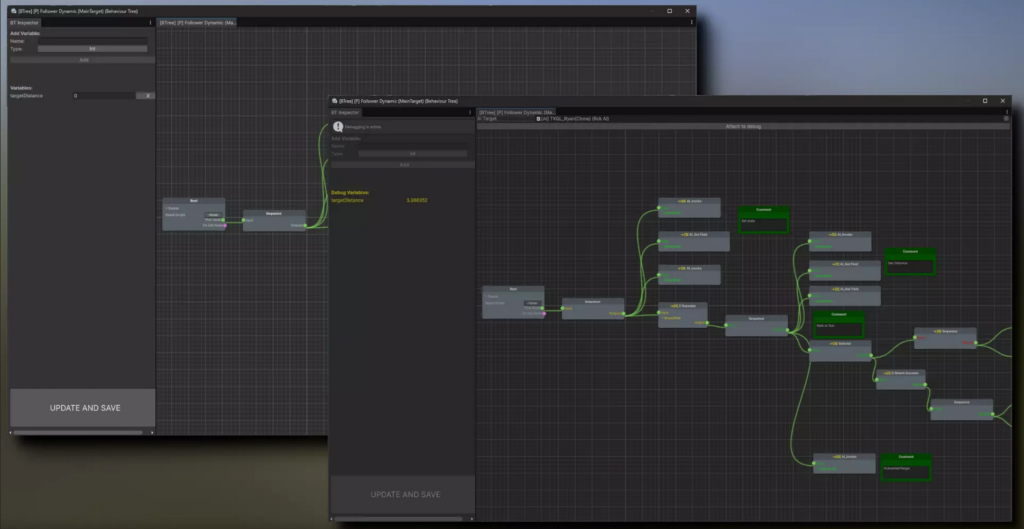The image size is (1024, 529).
Task: Click the Behaviour Tree icon in back window title bar
Action: click(x=15, y=11)
